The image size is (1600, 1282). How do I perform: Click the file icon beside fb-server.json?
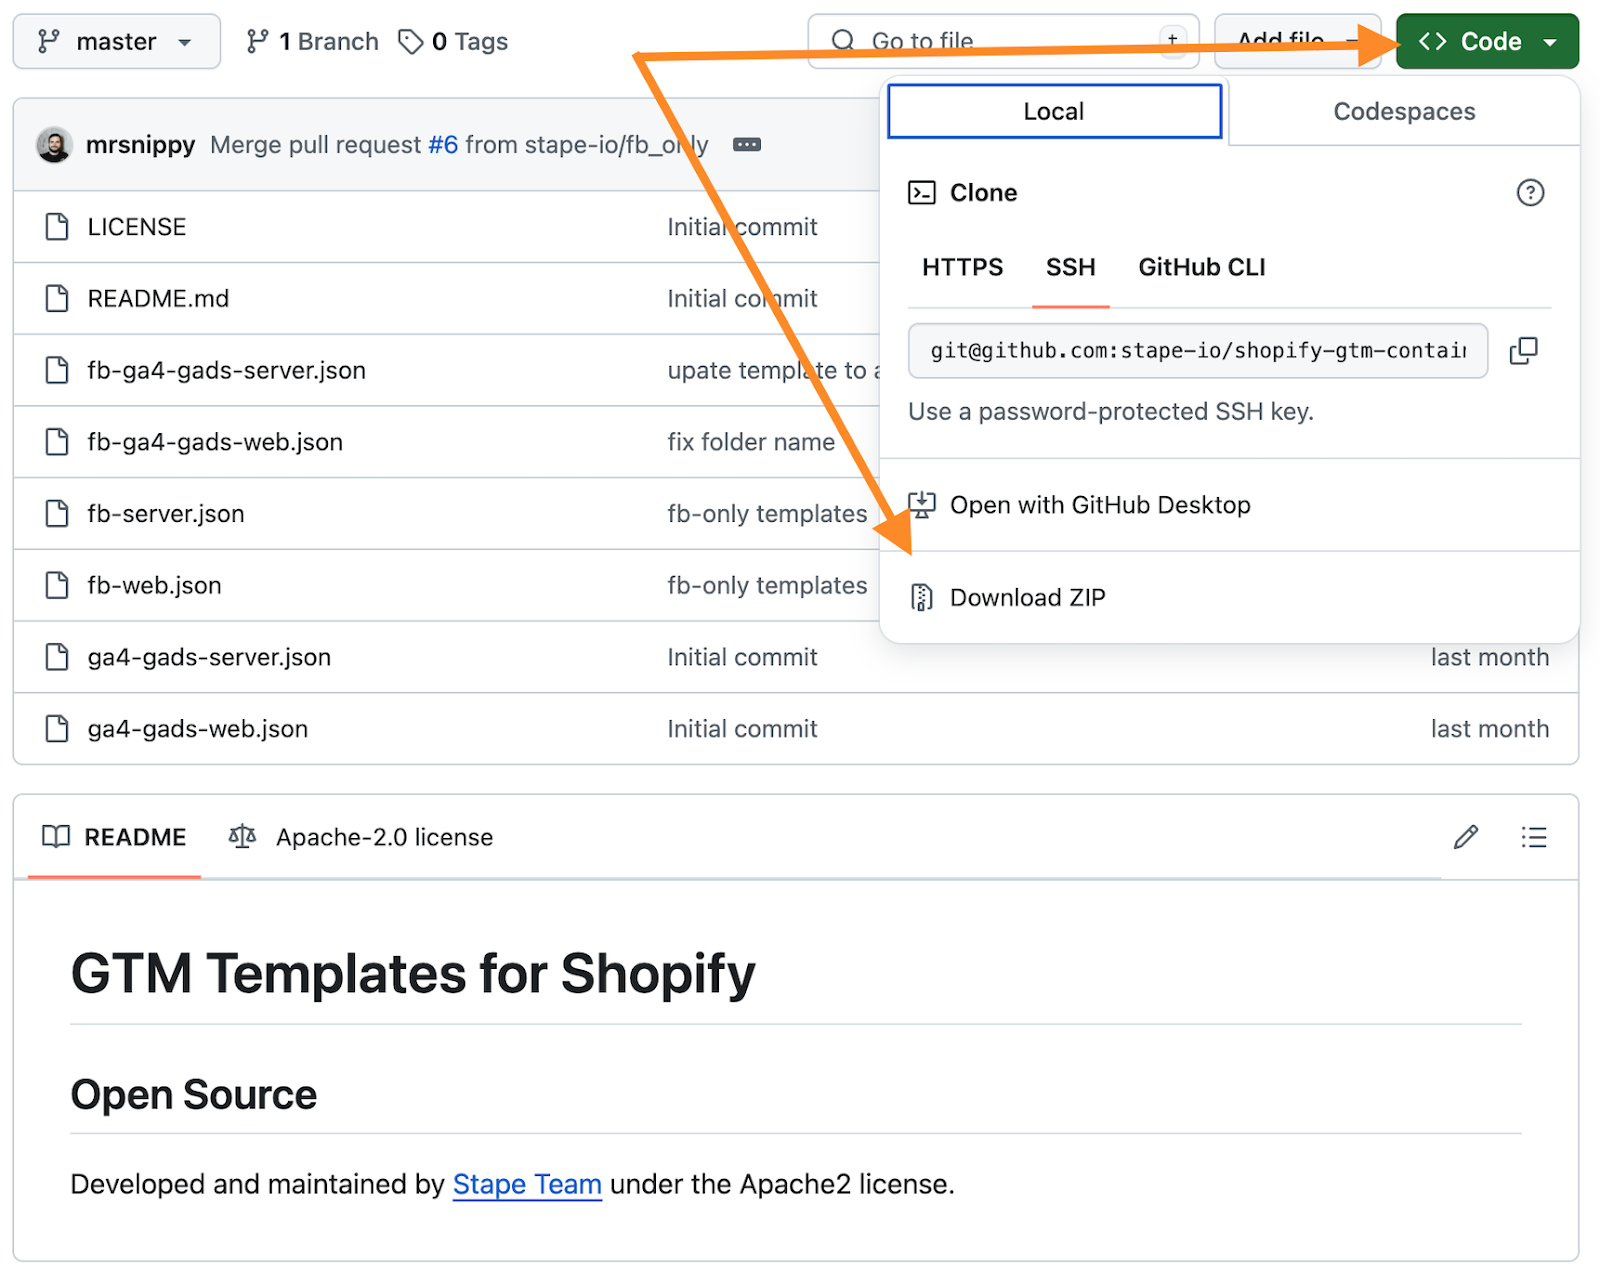[x=57, y=514]
